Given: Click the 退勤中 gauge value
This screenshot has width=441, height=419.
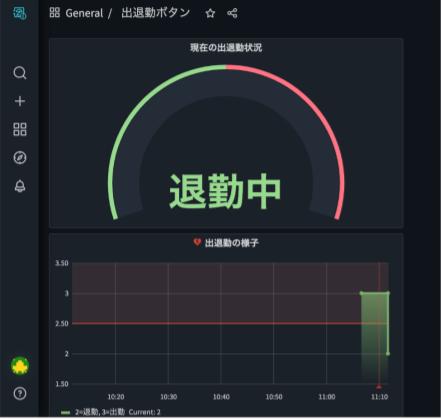Looking at the screenshot, I should 225,191.
